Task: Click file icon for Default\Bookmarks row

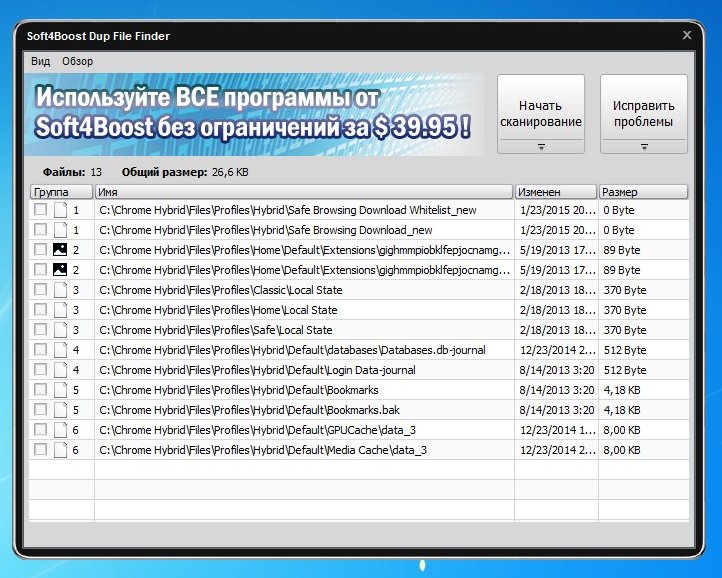Action: click(x=60, y=390)
